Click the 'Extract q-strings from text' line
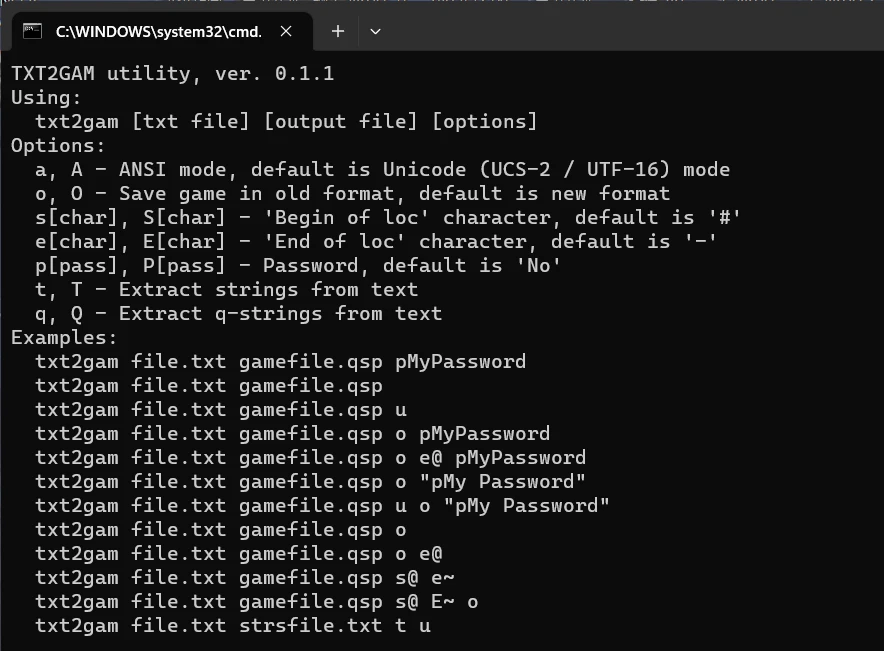 [238, 314]
